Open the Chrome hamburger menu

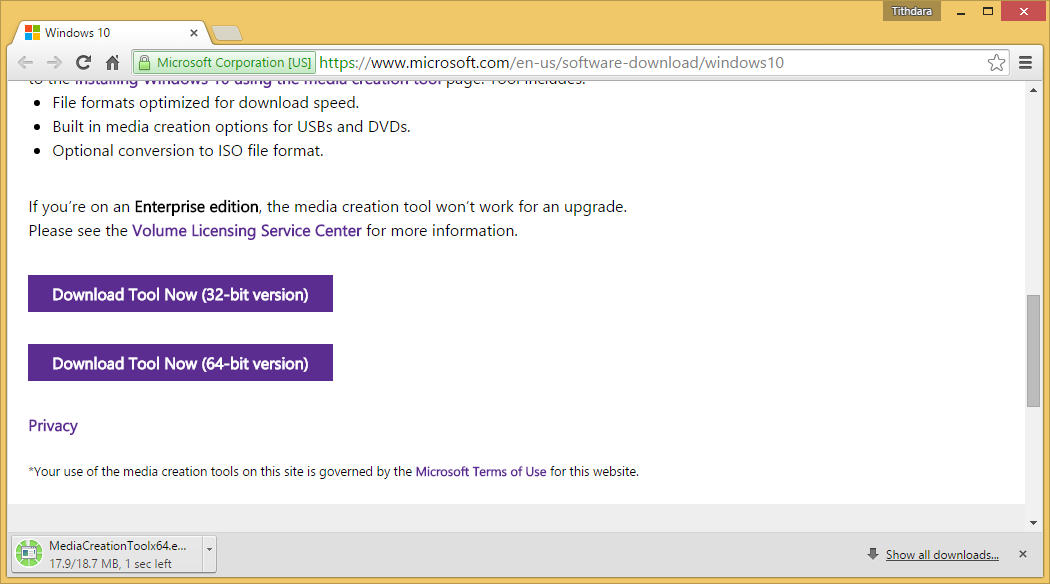pos(1025,63)
